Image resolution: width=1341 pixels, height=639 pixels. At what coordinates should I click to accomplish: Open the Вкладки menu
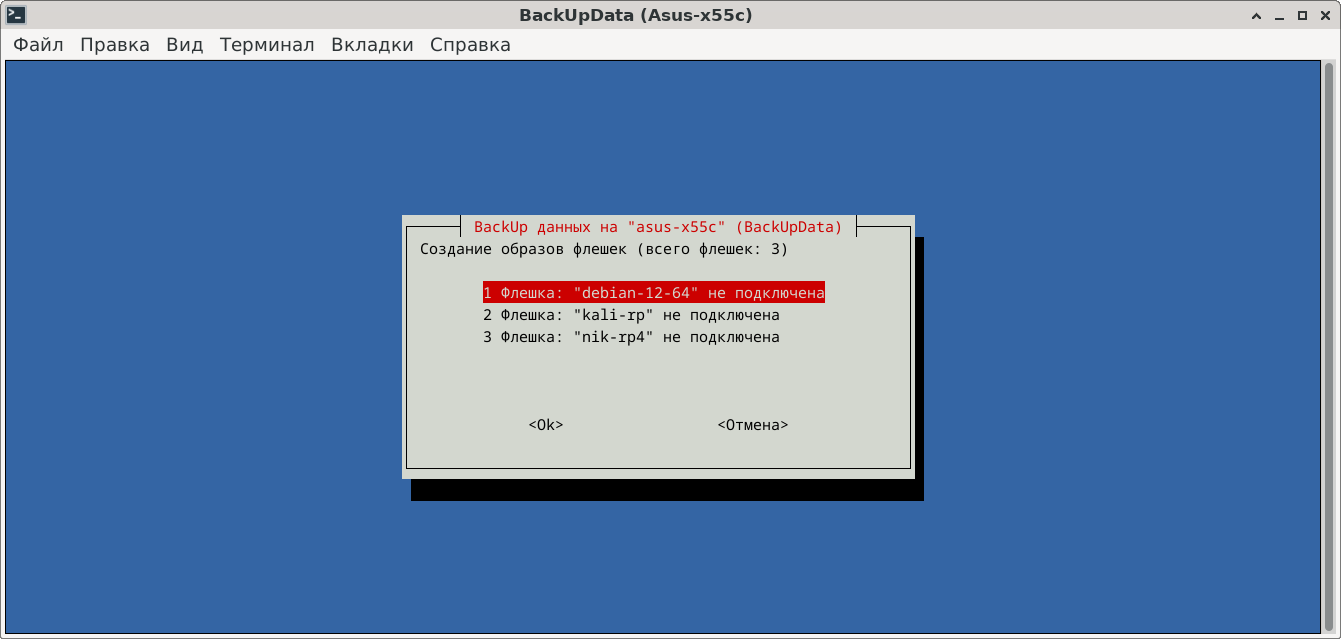click(x=372, y=45)
